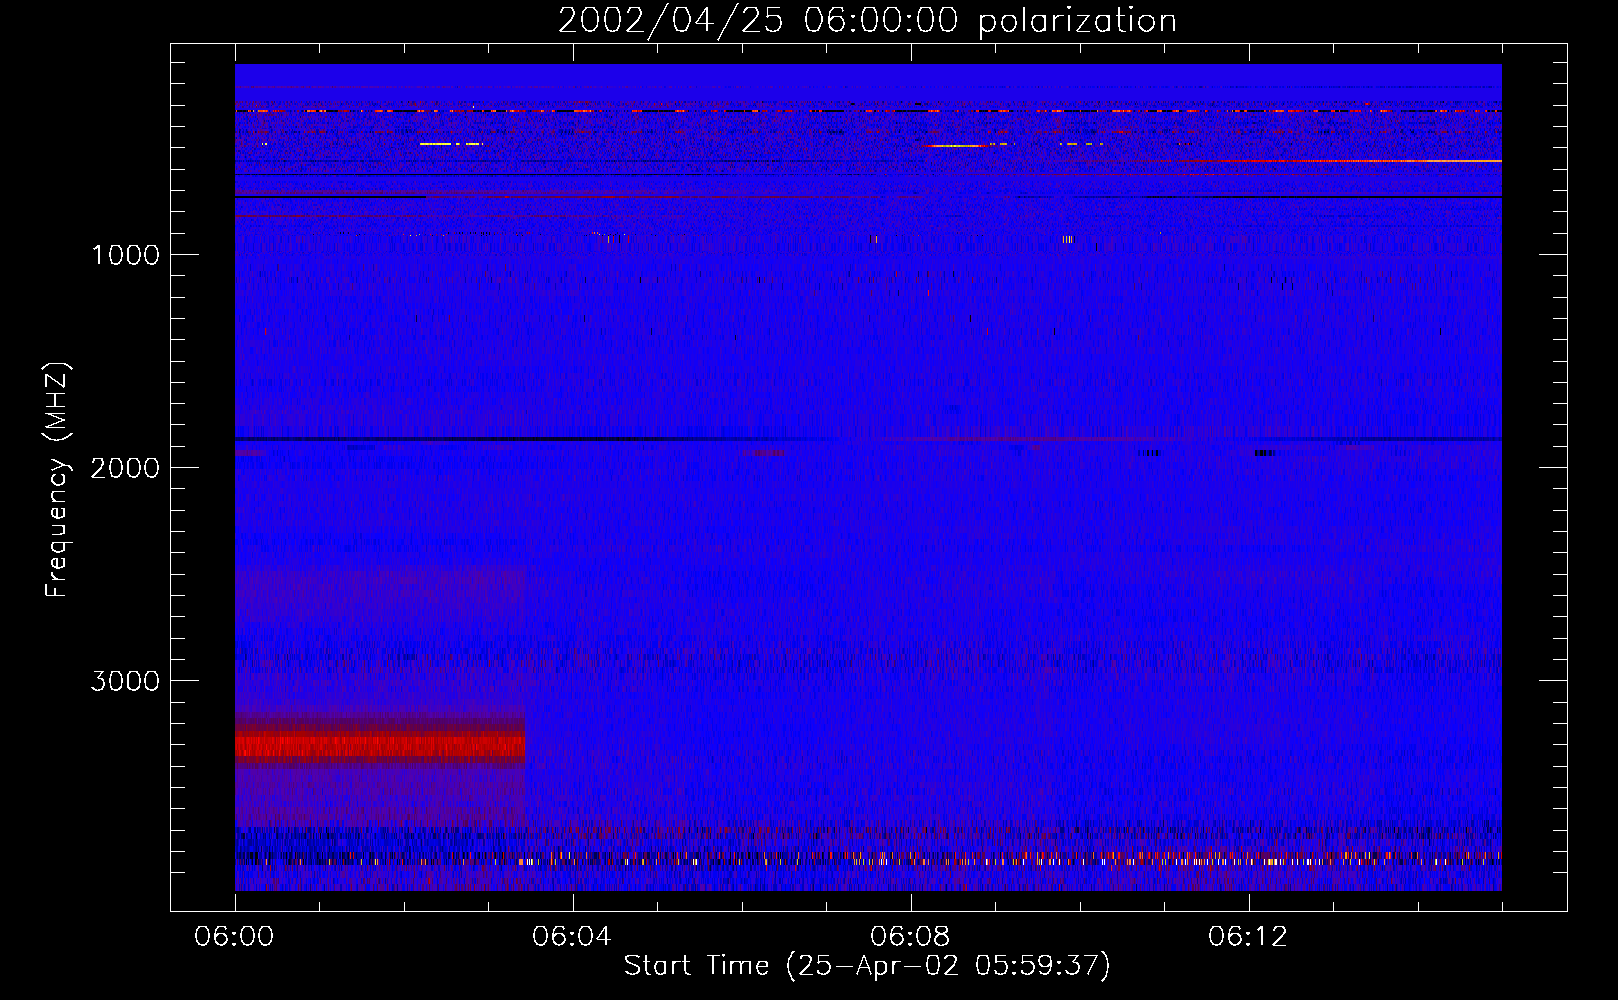The width and height of the screenshot is (1618, 1000).
Task: Click the "1000" frequency tick label
Action: tap(125, 255)
